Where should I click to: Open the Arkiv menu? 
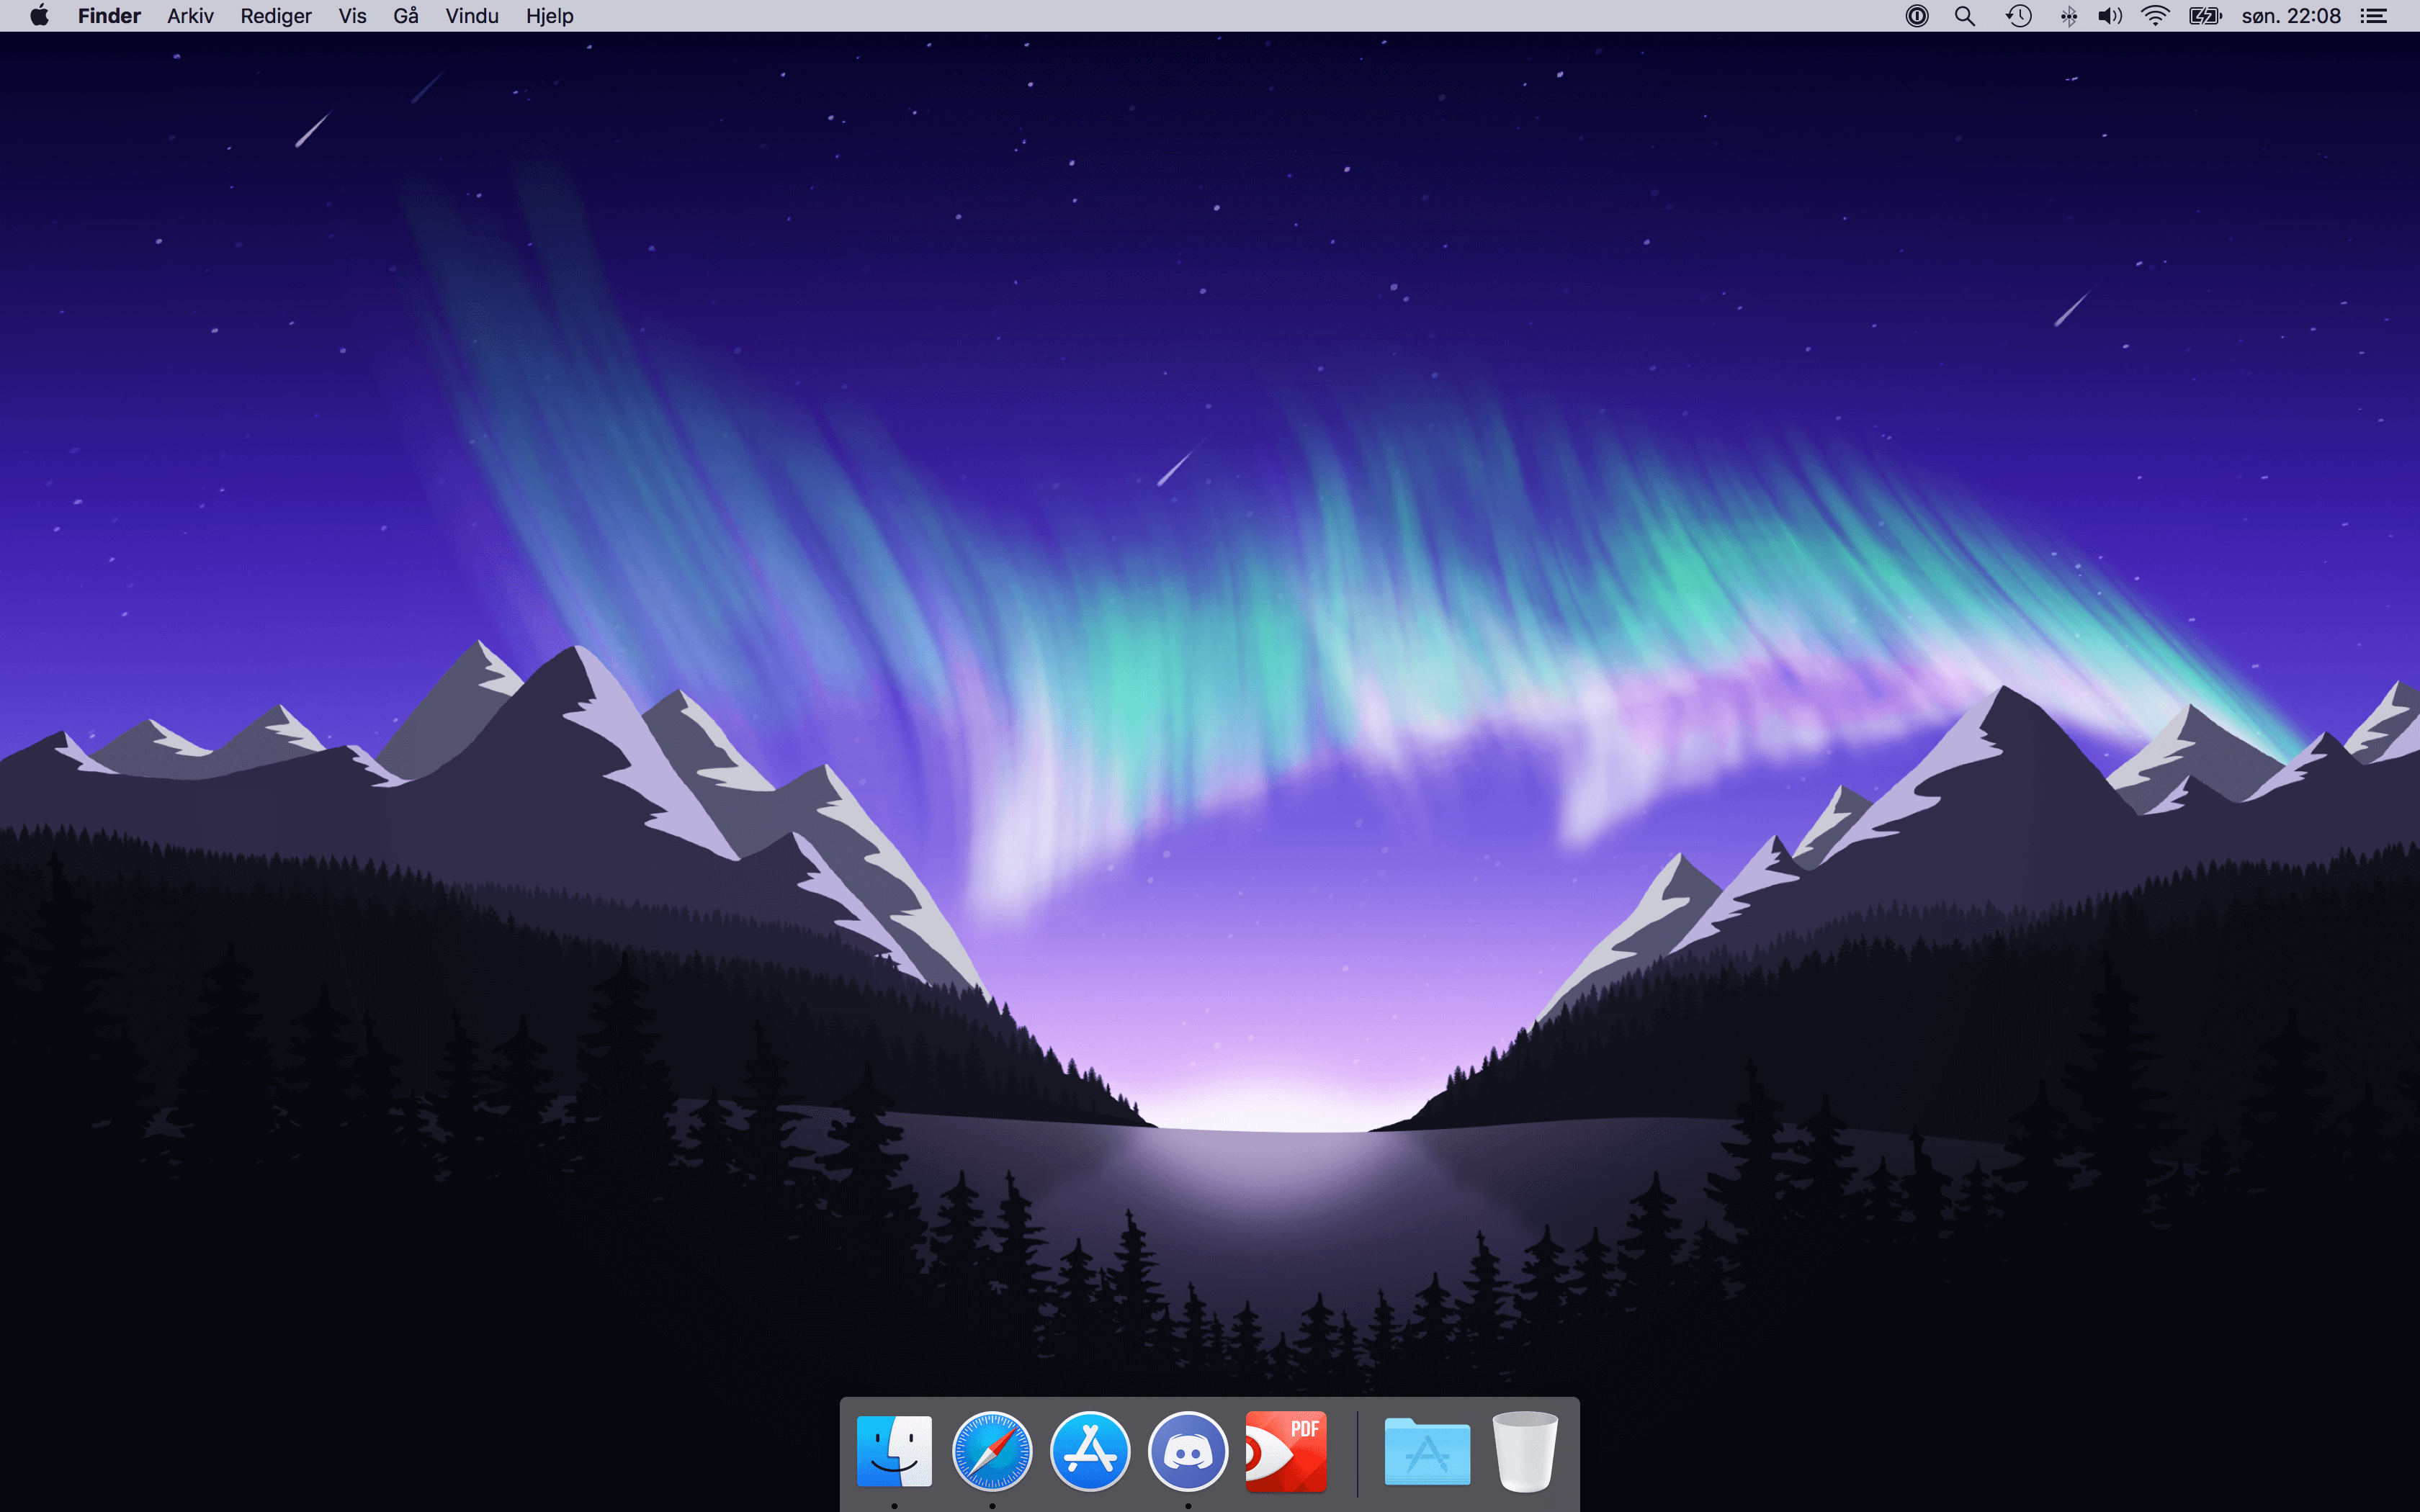click(x=190, y=16)
